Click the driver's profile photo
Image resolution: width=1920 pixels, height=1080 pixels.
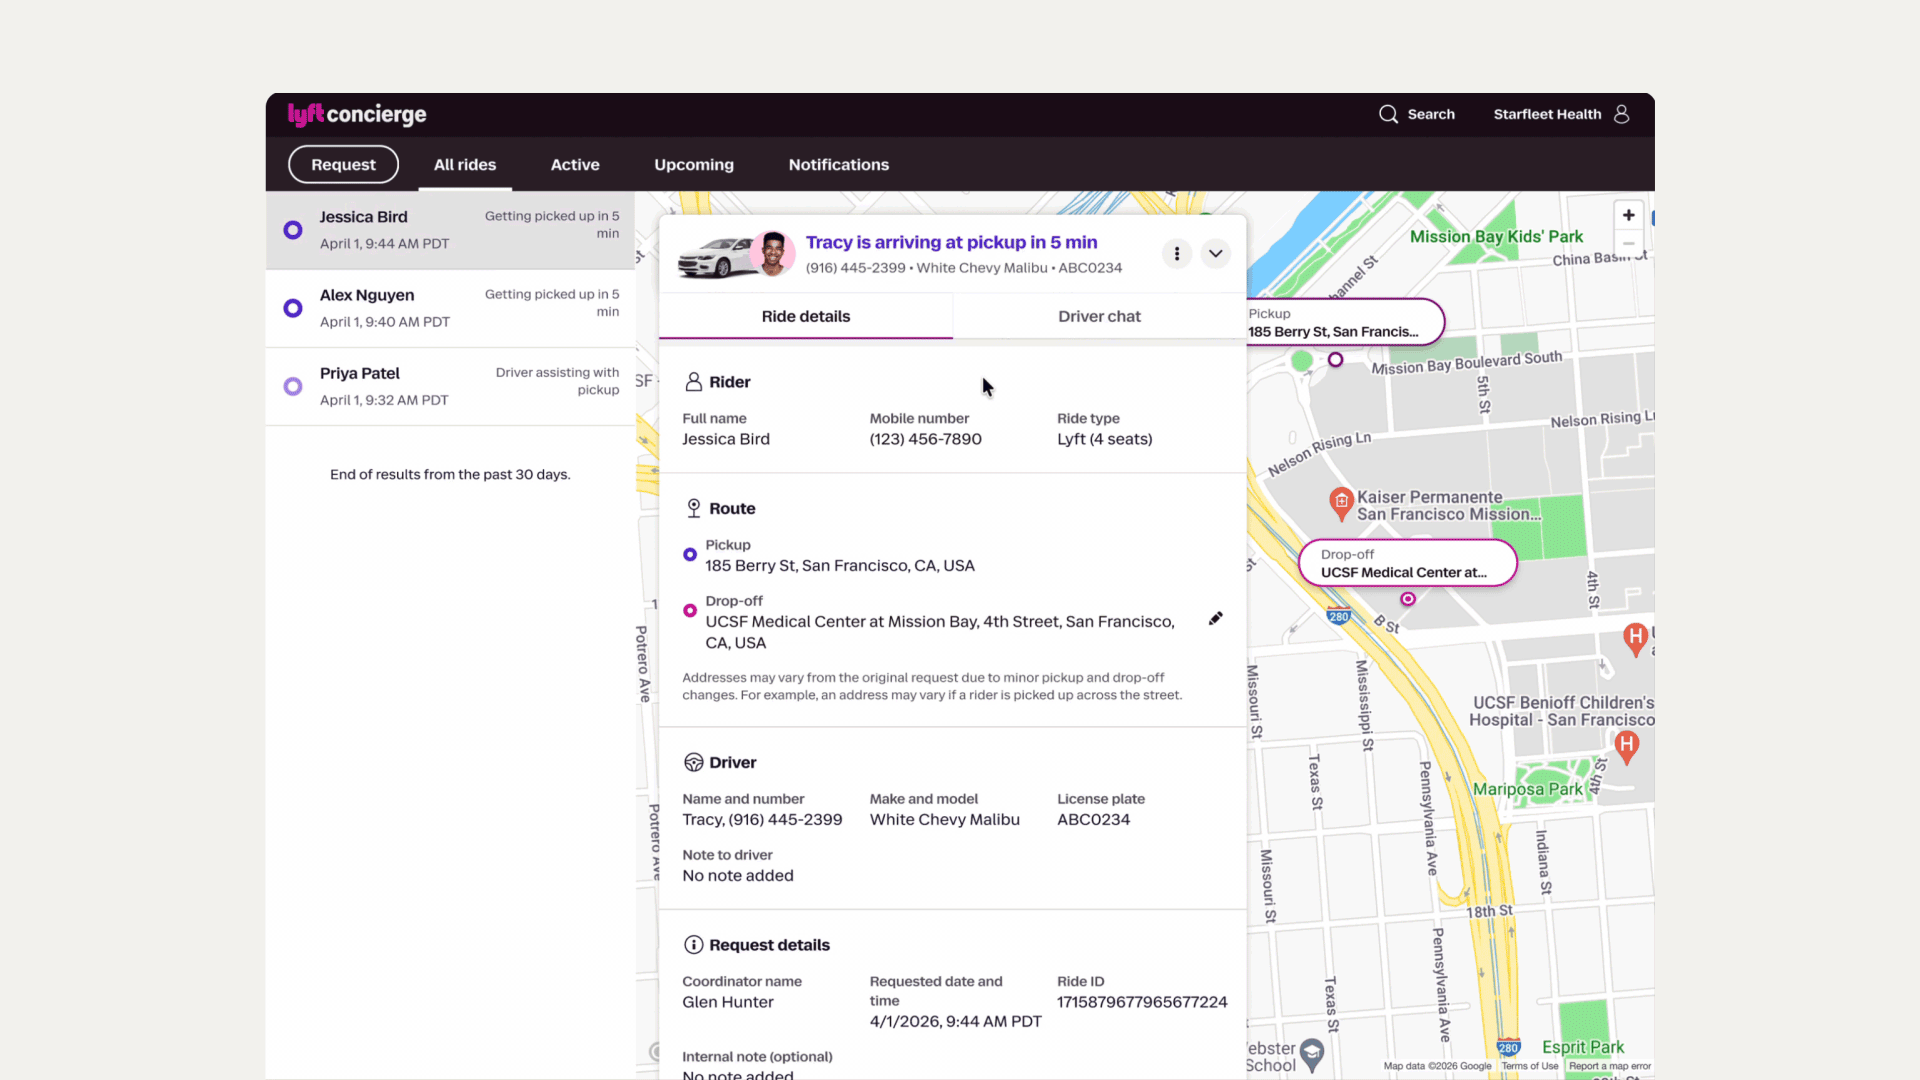point(772,253)
